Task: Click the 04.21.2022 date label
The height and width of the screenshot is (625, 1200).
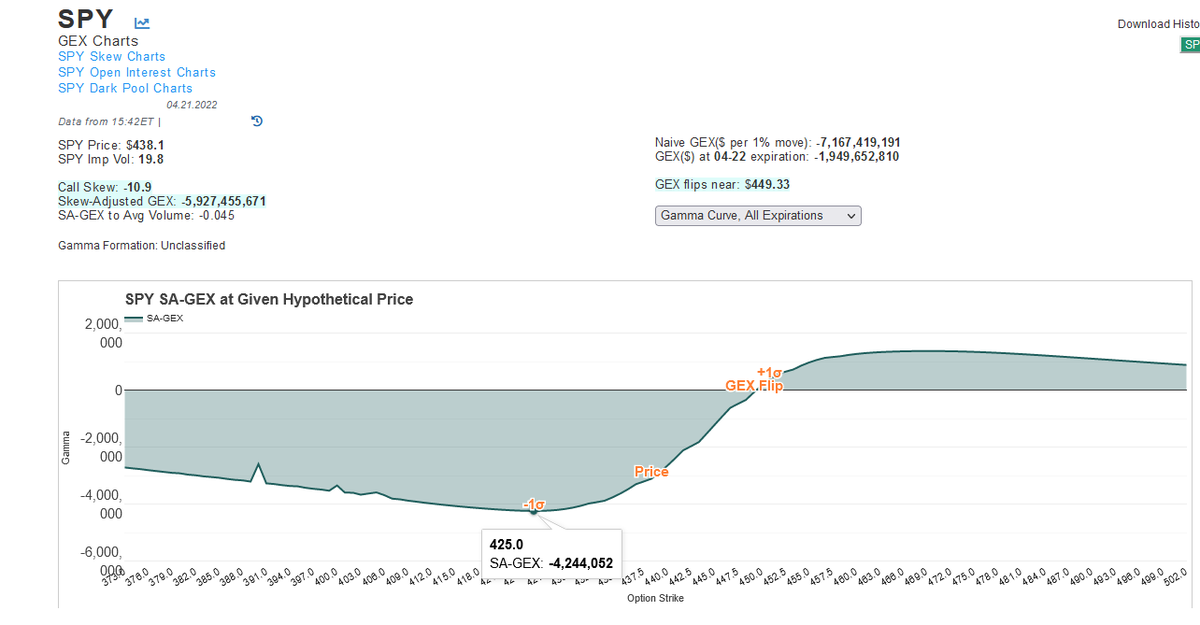Action: click(192, 105)
